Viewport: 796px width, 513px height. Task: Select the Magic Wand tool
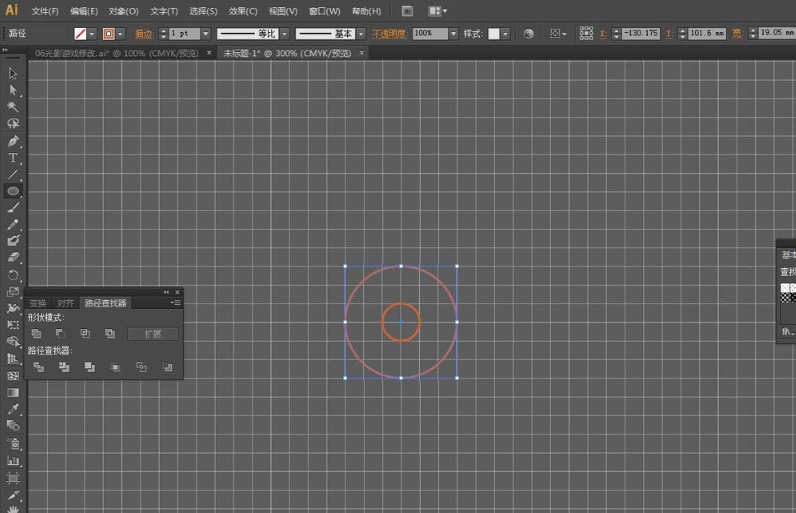[x=13, y=107]
